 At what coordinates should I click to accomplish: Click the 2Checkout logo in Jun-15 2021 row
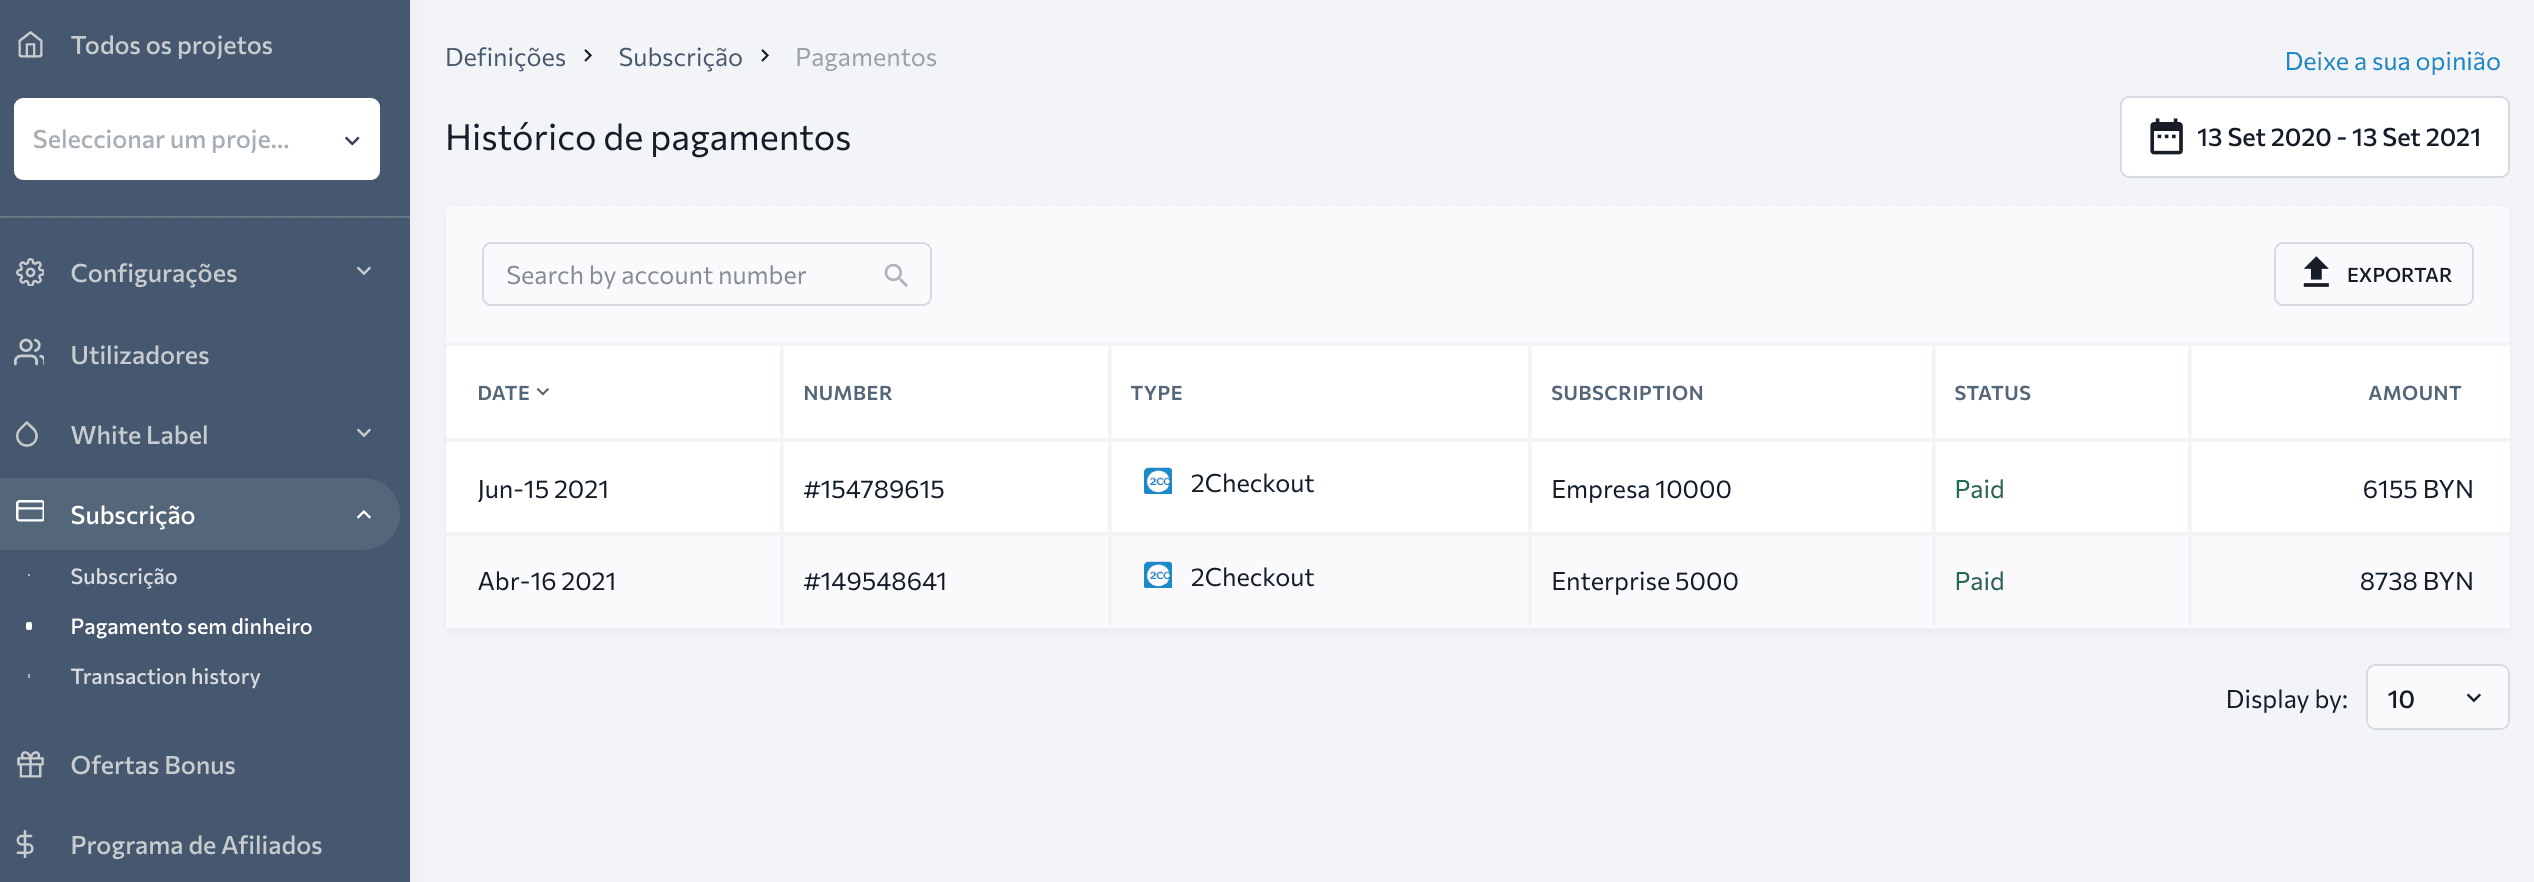(1158, 482)
